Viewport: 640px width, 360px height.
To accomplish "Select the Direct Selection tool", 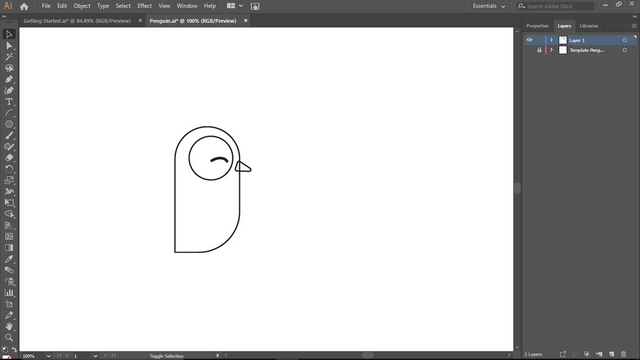I will [9, 46].
